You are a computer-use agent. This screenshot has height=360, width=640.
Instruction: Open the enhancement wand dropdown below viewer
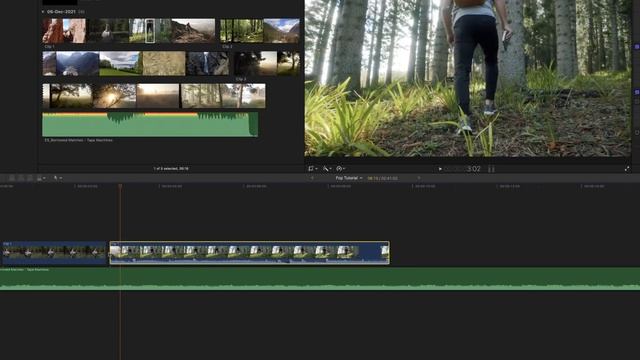pyautogui.click(x=327, y=169)
